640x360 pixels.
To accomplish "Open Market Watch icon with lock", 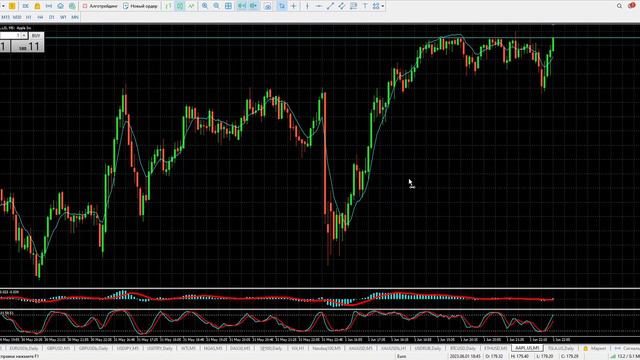I will click(37, 6).
